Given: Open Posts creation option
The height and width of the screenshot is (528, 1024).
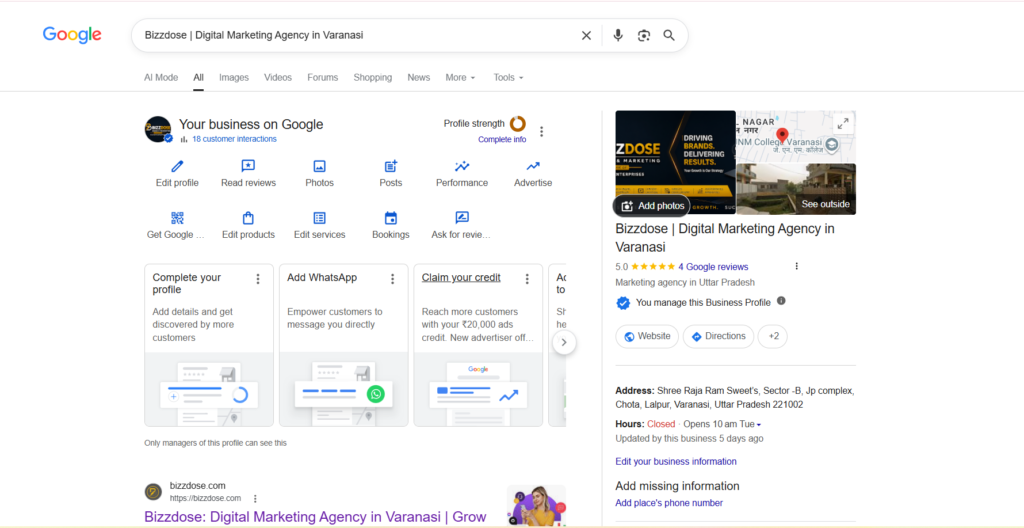Looking at the screenshot, I should (391, 174).
